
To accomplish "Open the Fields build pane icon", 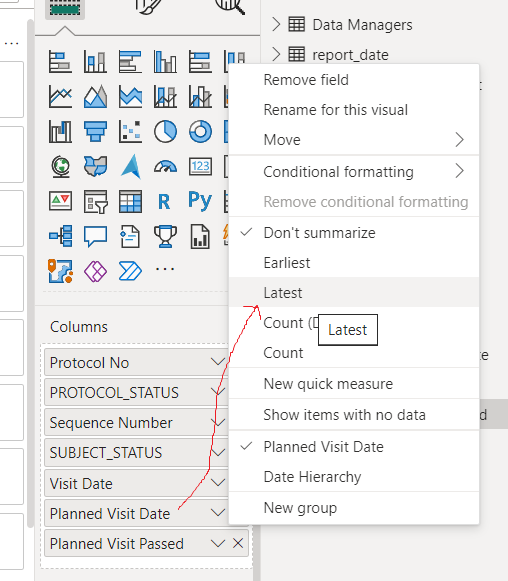I will [65, 8].
